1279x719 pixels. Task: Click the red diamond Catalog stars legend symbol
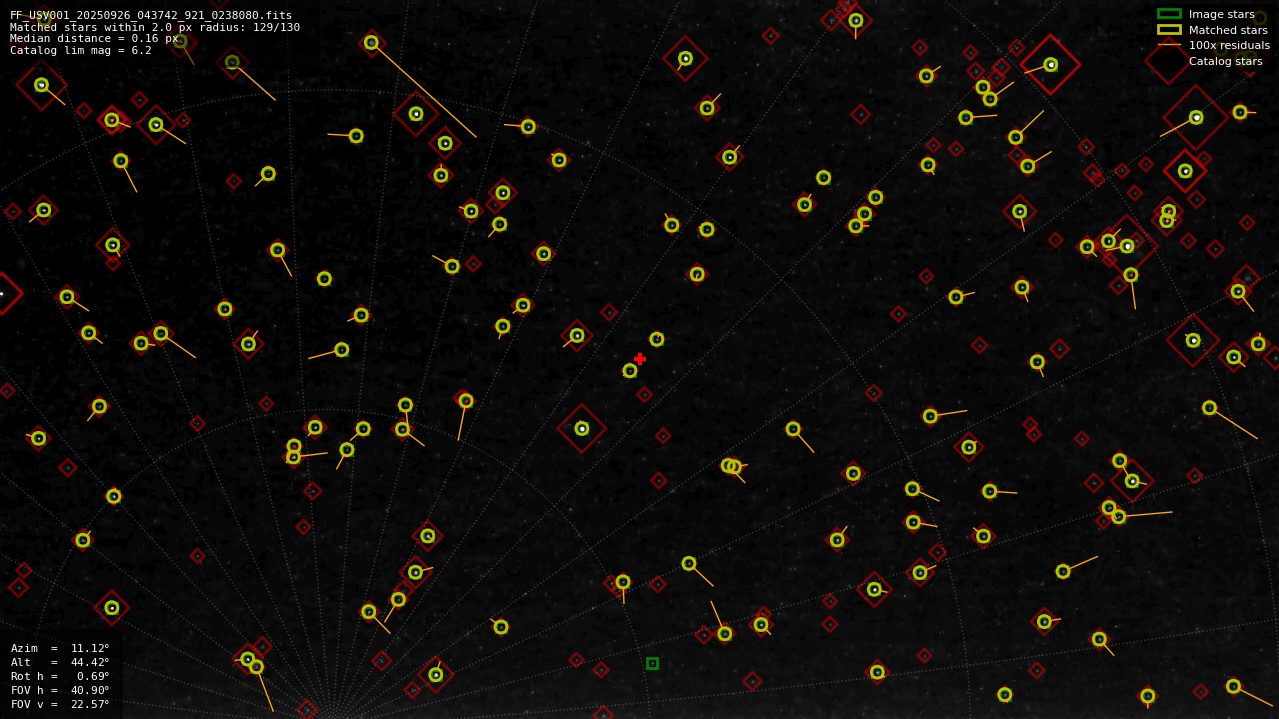(1169, 61)
